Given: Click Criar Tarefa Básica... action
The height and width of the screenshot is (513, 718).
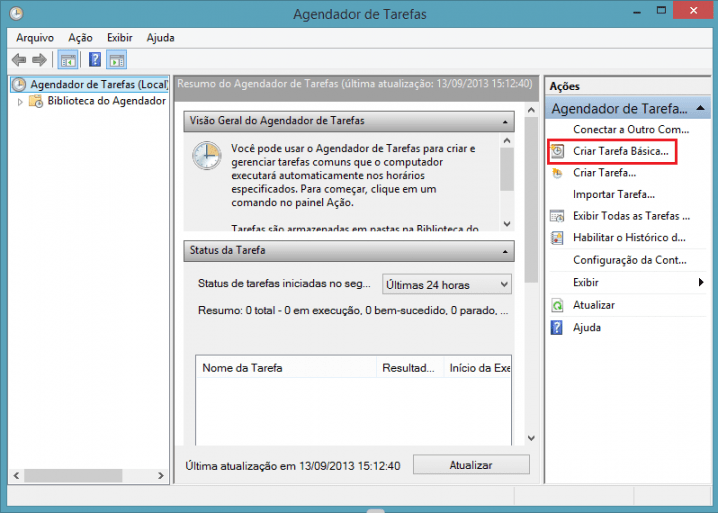Looking at the screenshot, I should pos(620,151).
